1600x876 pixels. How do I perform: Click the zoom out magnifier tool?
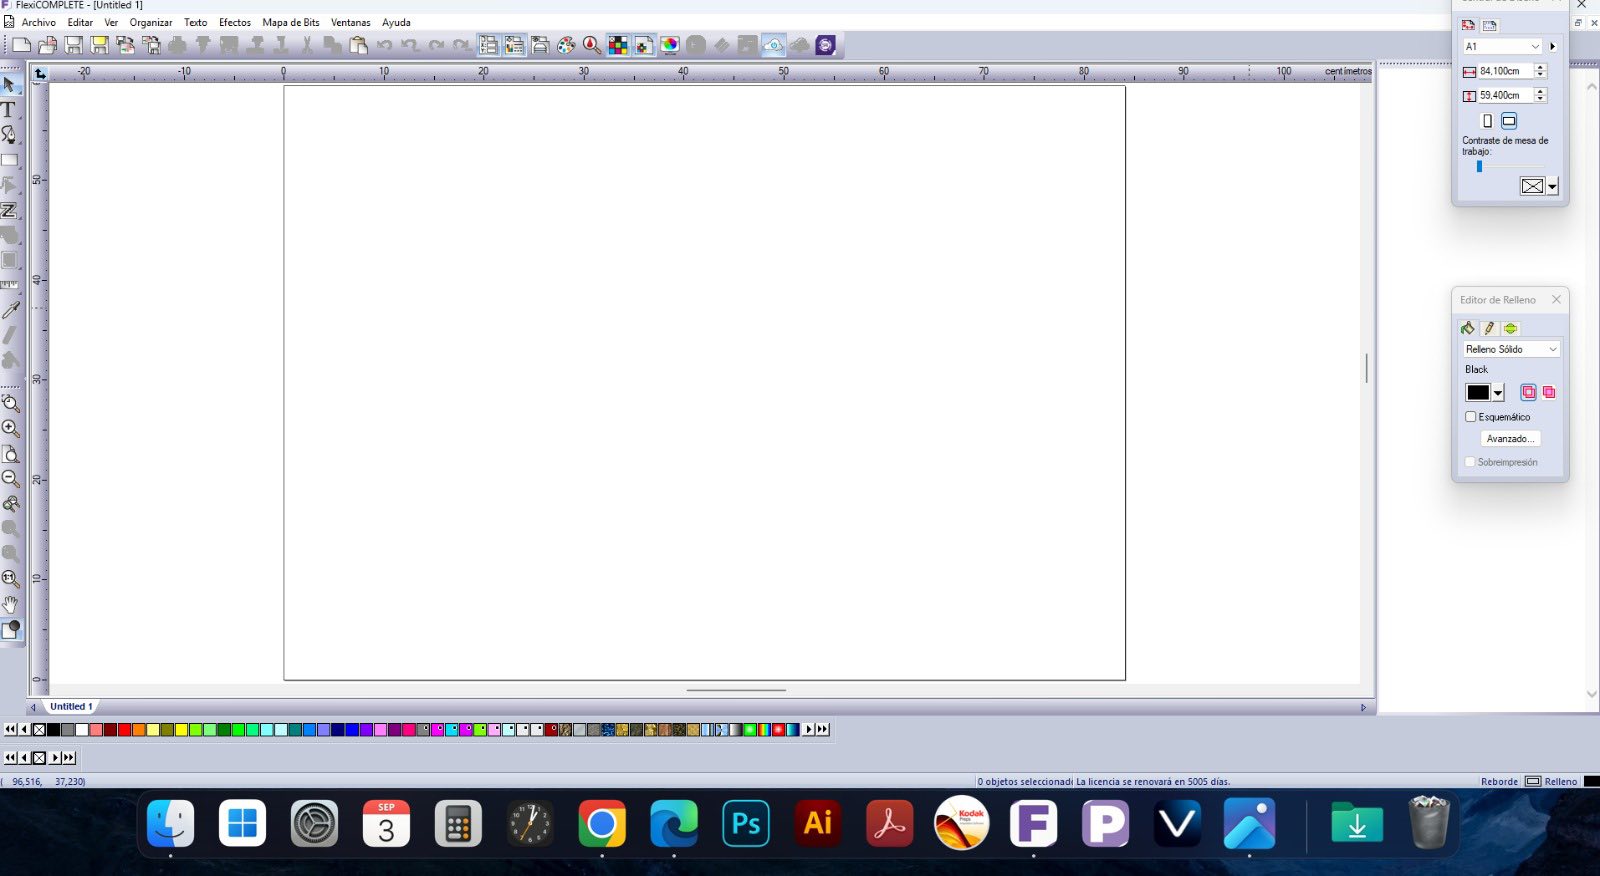coord(11,479)
